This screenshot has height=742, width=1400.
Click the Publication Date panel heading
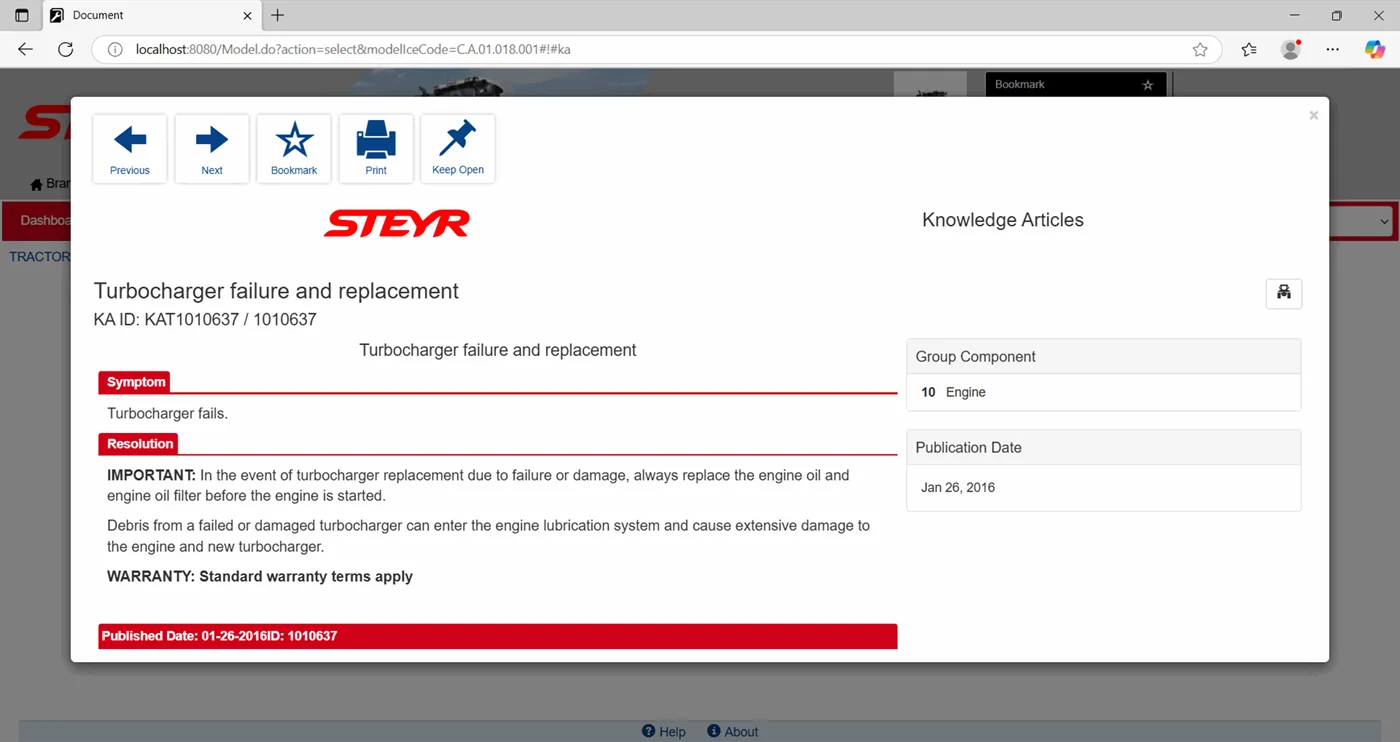1104,448
